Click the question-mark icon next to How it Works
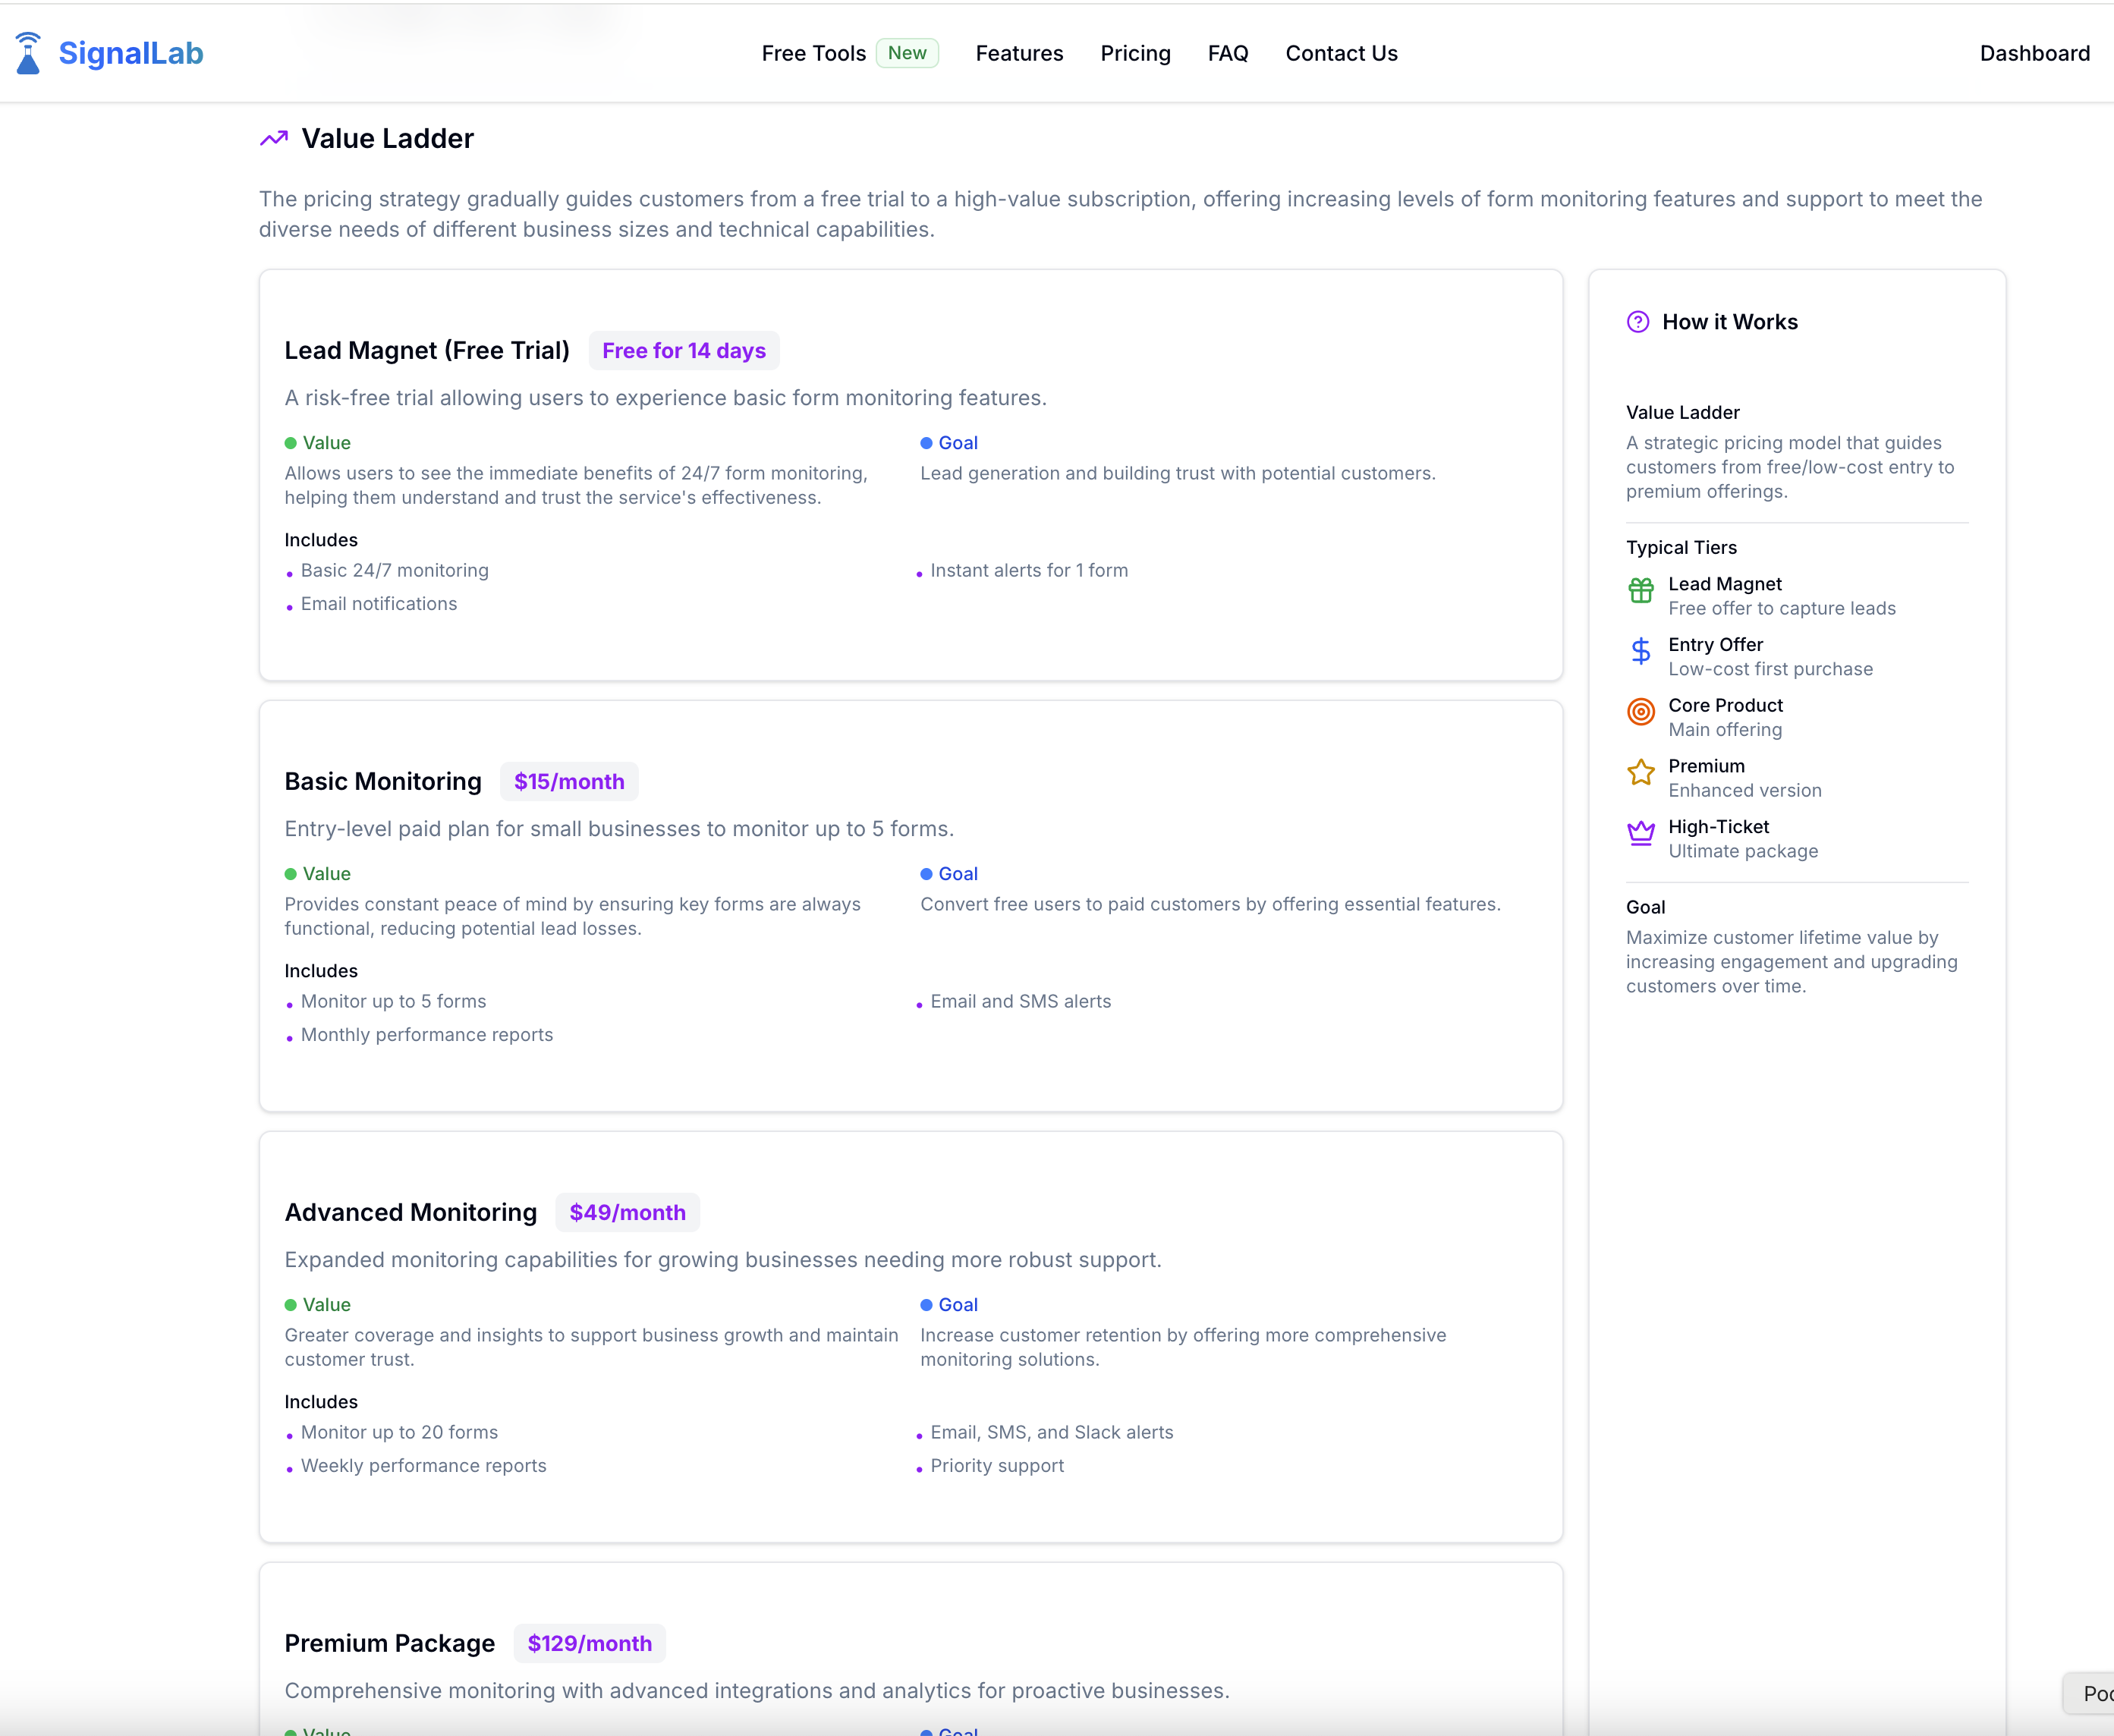 coord(1637,321)
